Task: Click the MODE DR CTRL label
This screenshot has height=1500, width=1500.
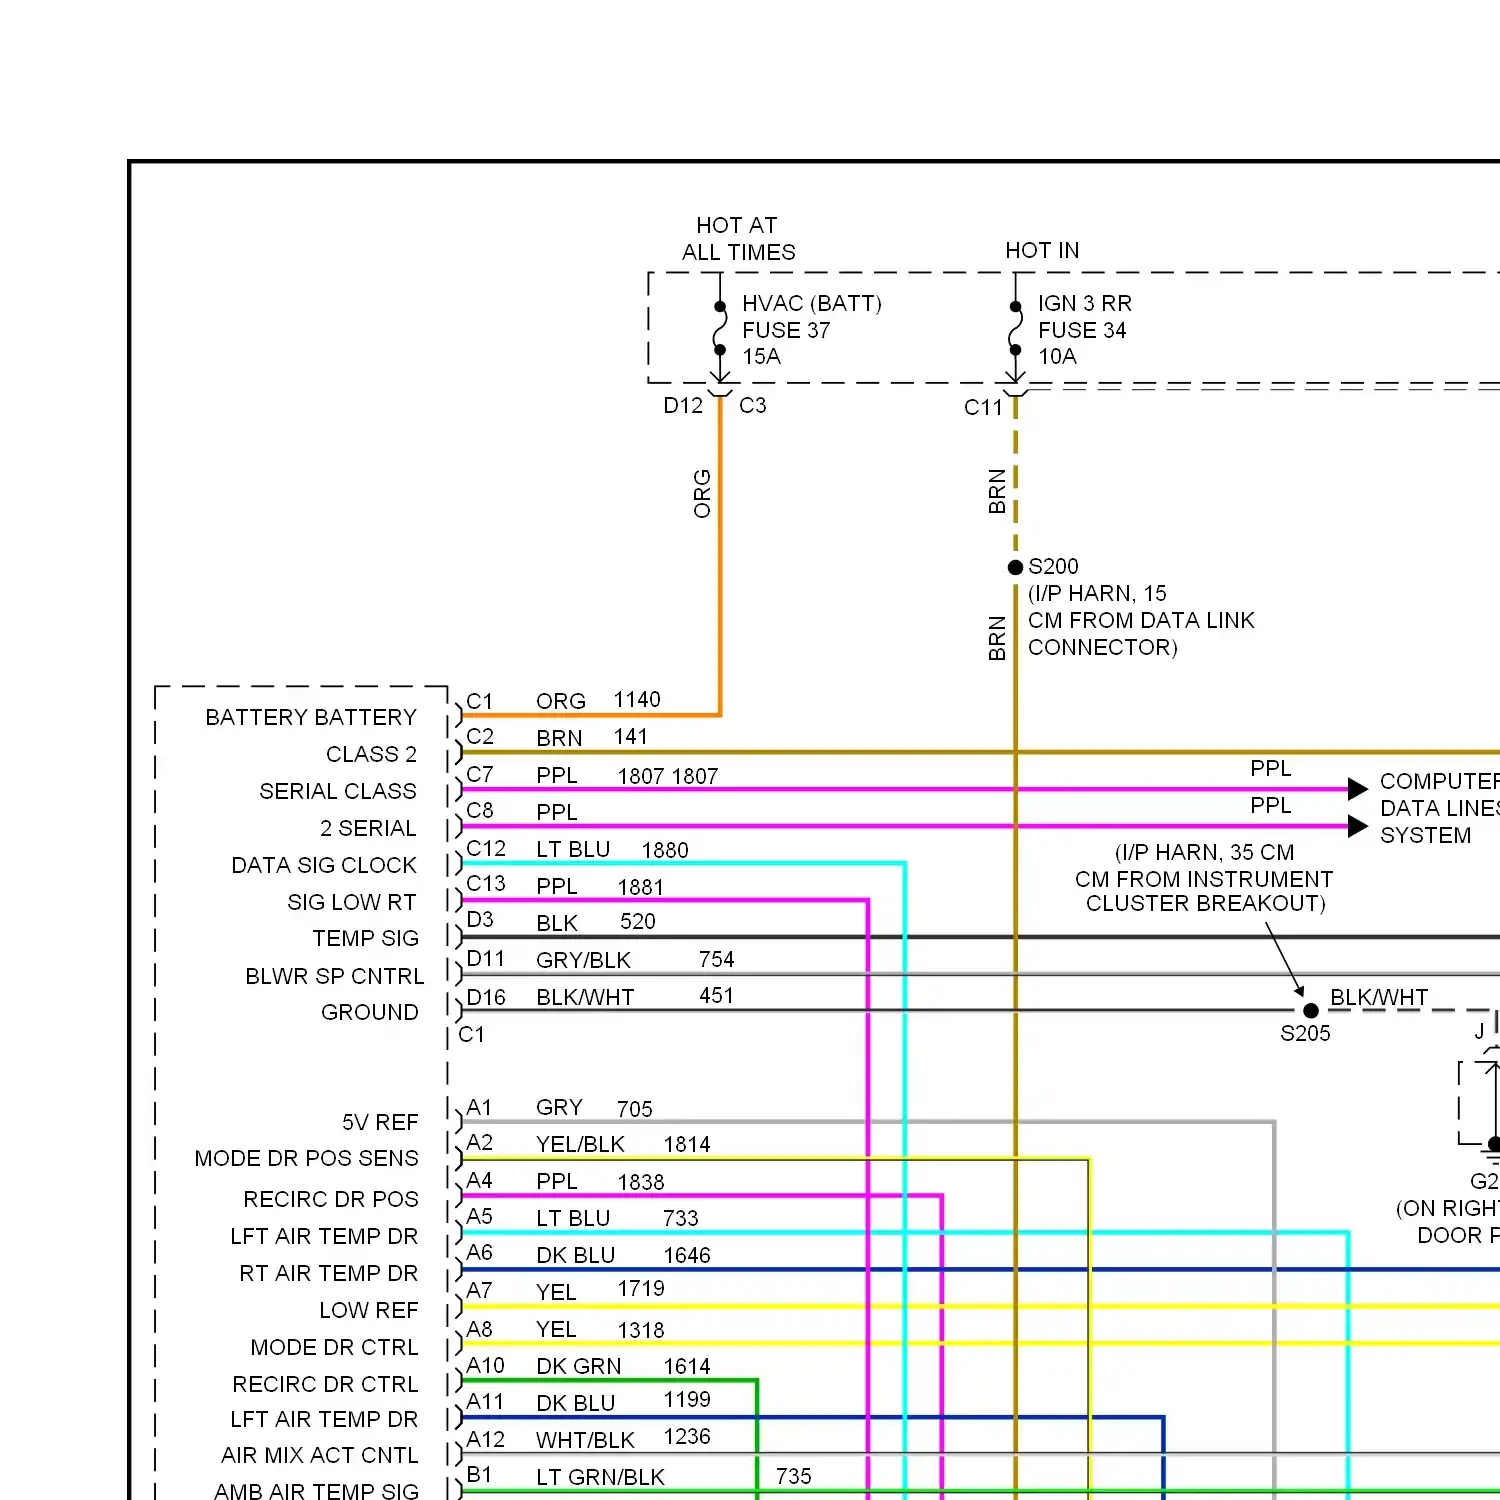Action: click(335, 1347)
